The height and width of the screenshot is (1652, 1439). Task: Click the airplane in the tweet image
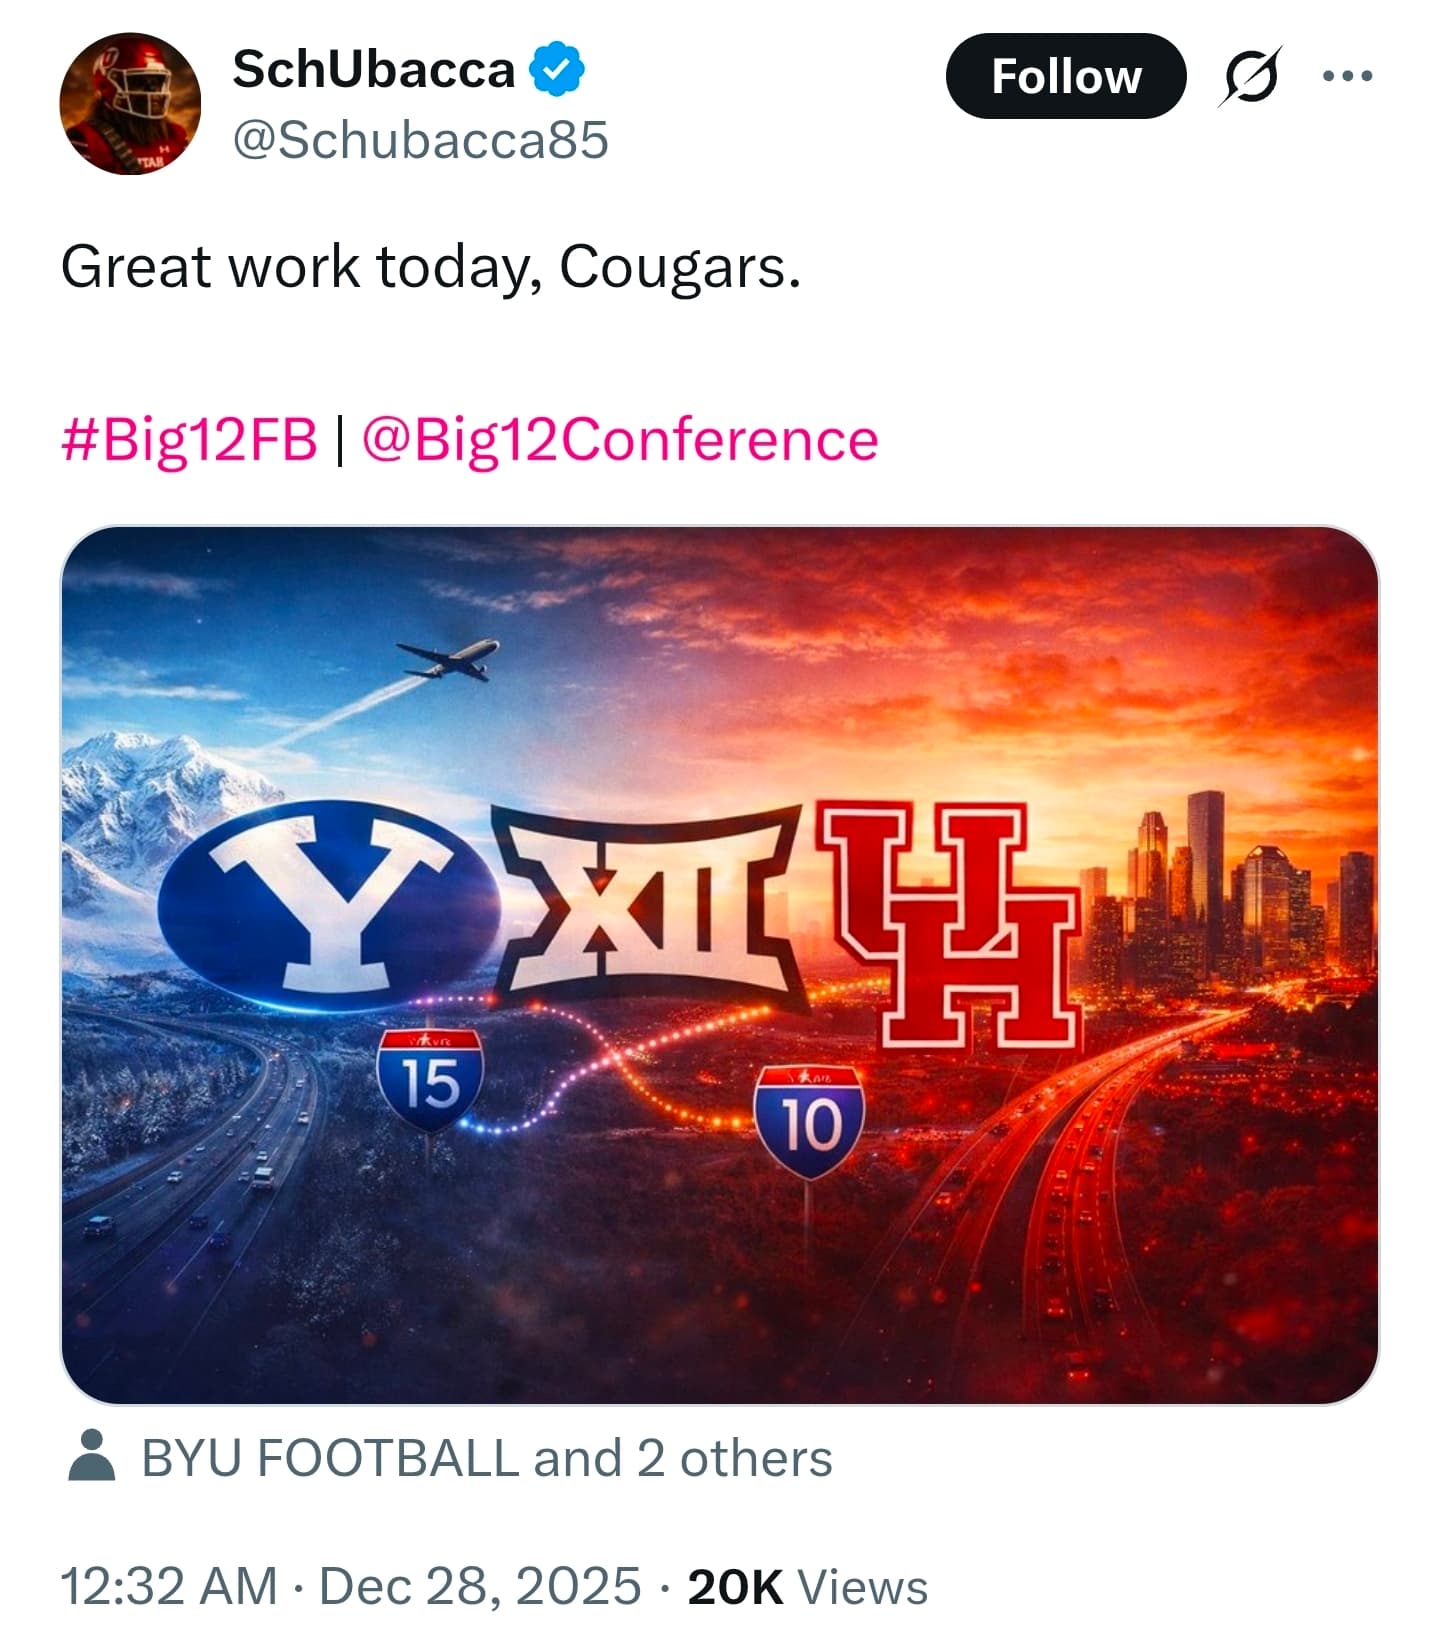tap(448, 660)
